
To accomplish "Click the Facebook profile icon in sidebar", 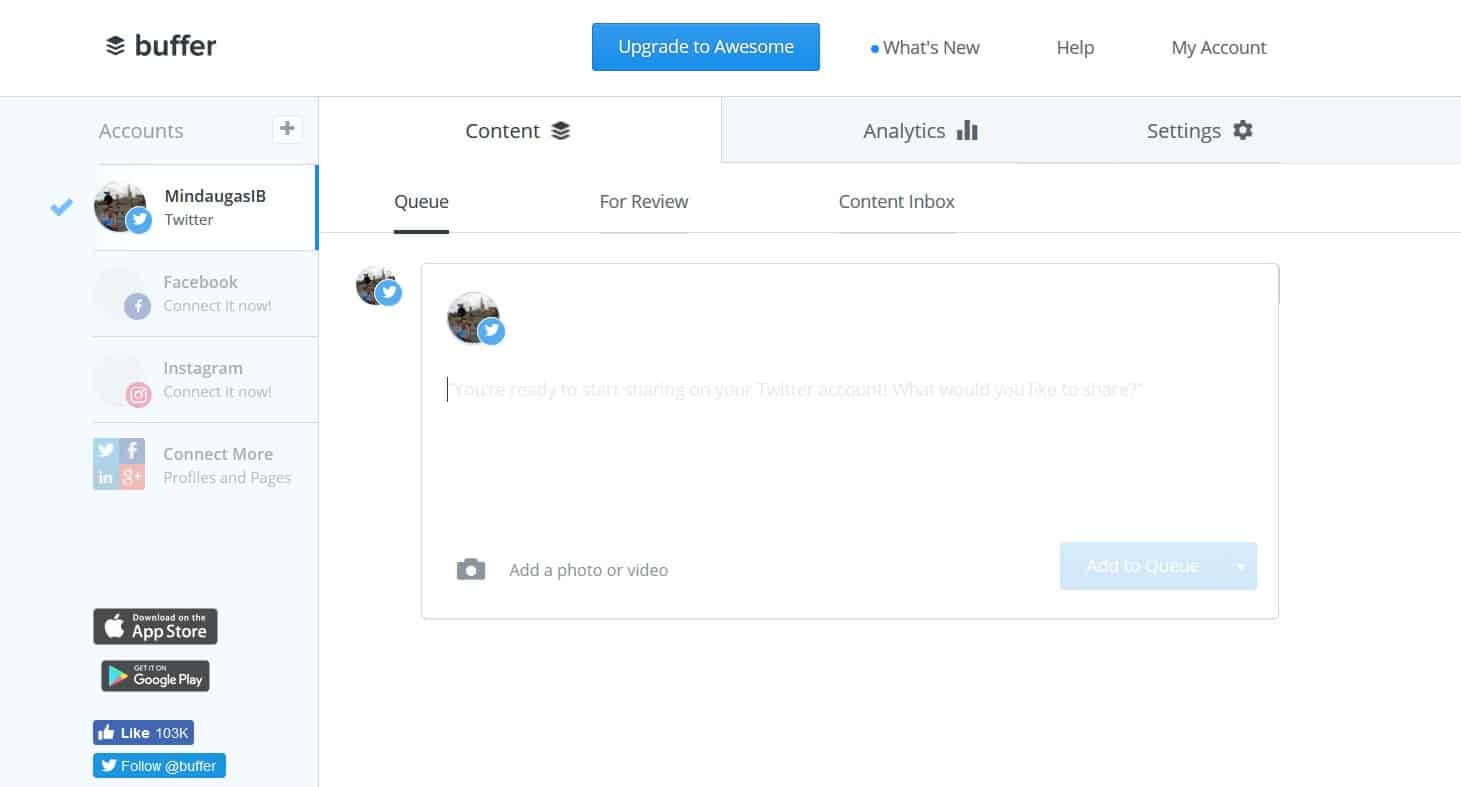I will coord(121,294).
